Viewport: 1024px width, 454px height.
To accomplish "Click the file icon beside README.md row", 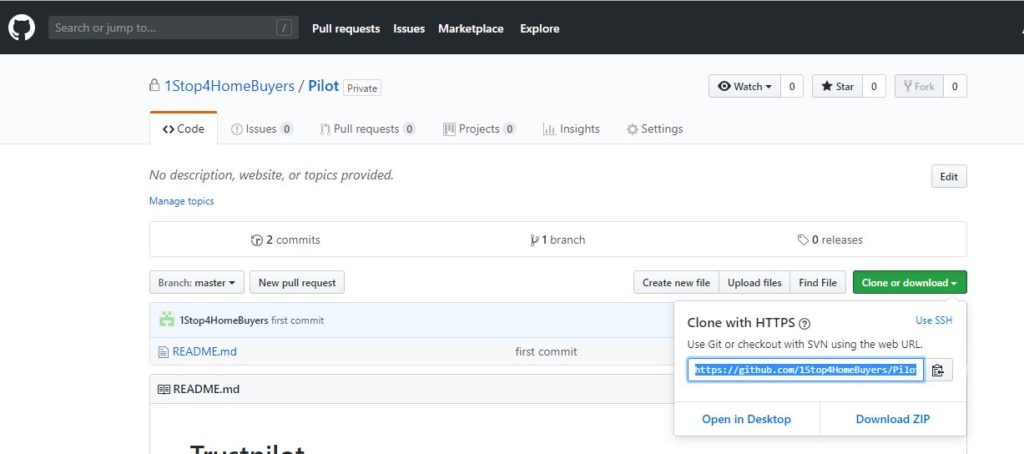I will pyautogui.click(x=163, y=352).
